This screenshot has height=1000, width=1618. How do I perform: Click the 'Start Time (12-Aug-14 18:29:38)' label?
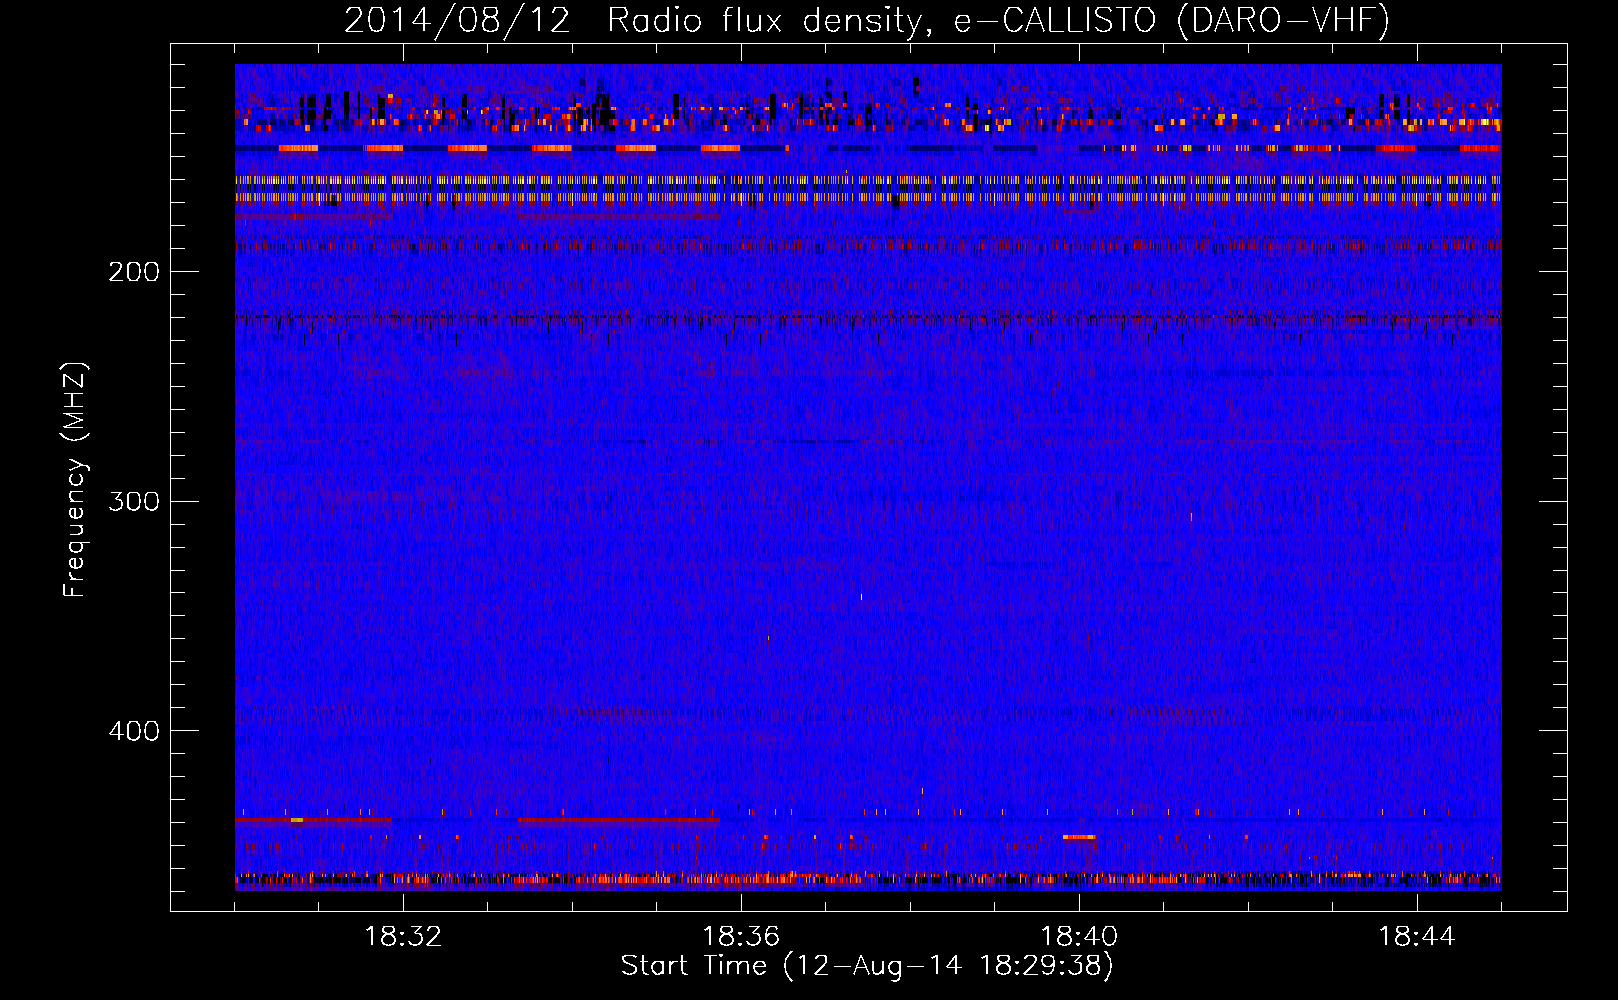[867, 966]
